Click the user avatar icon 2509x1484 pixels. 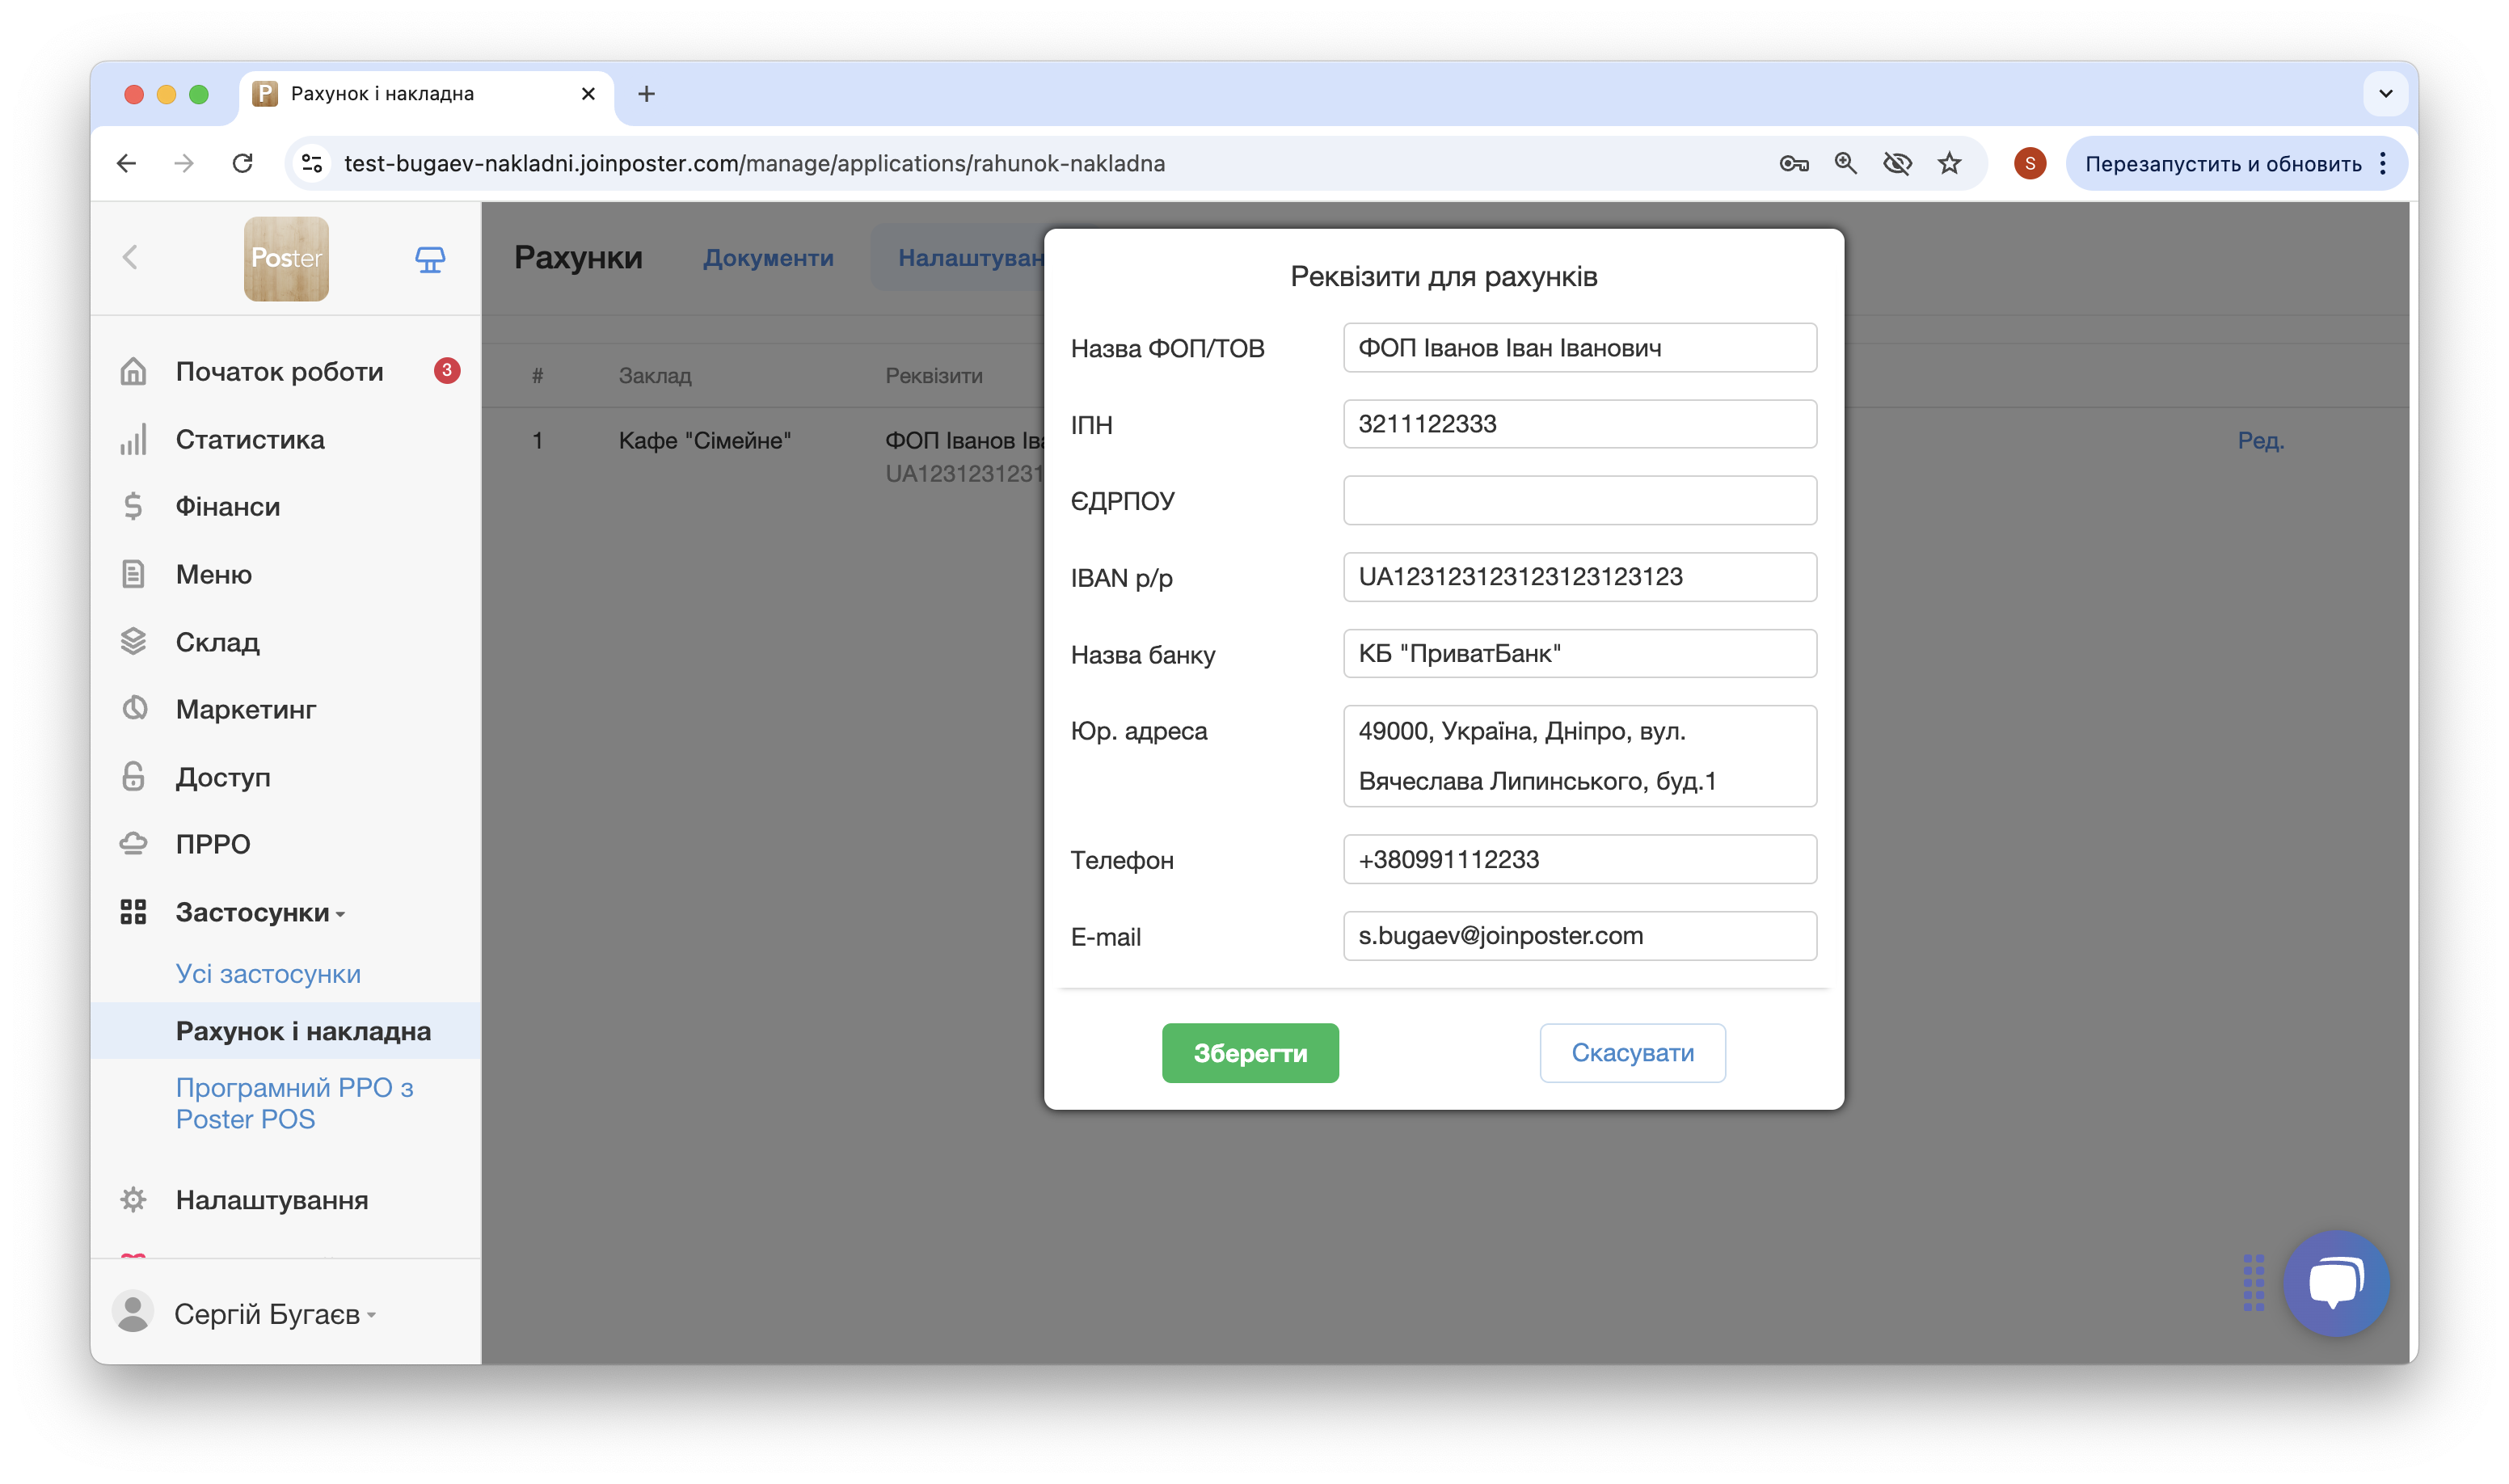(x=132, y=1313)
